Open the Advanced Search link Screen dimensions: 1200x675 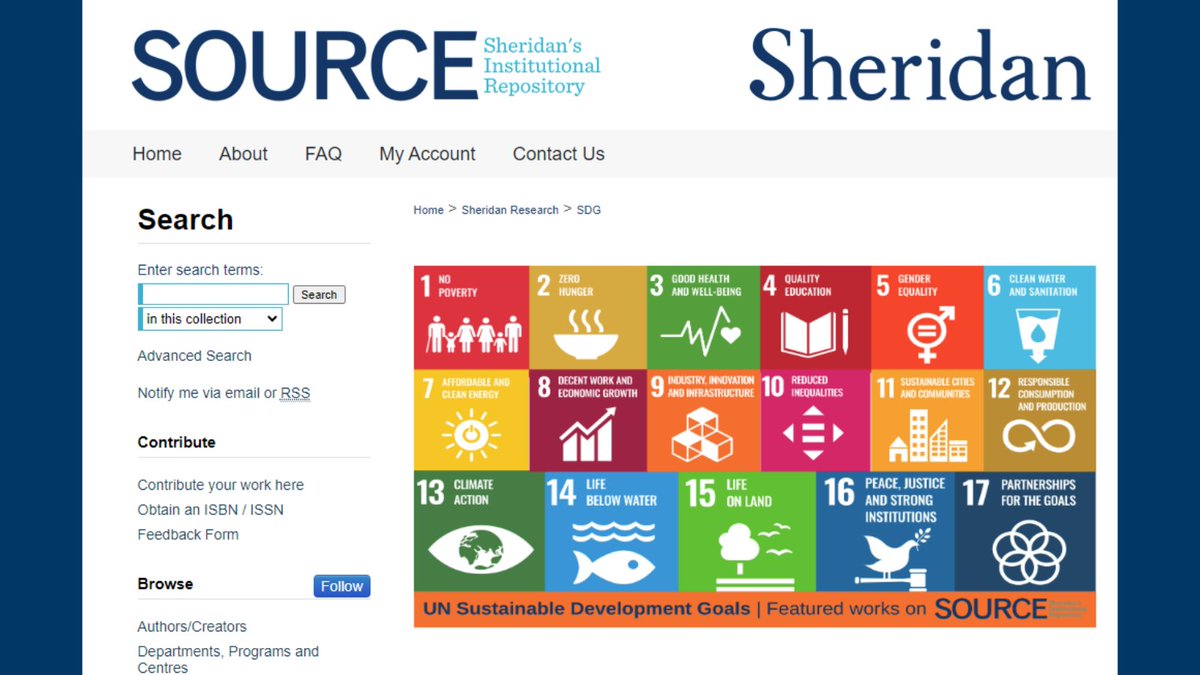(194, 356)
